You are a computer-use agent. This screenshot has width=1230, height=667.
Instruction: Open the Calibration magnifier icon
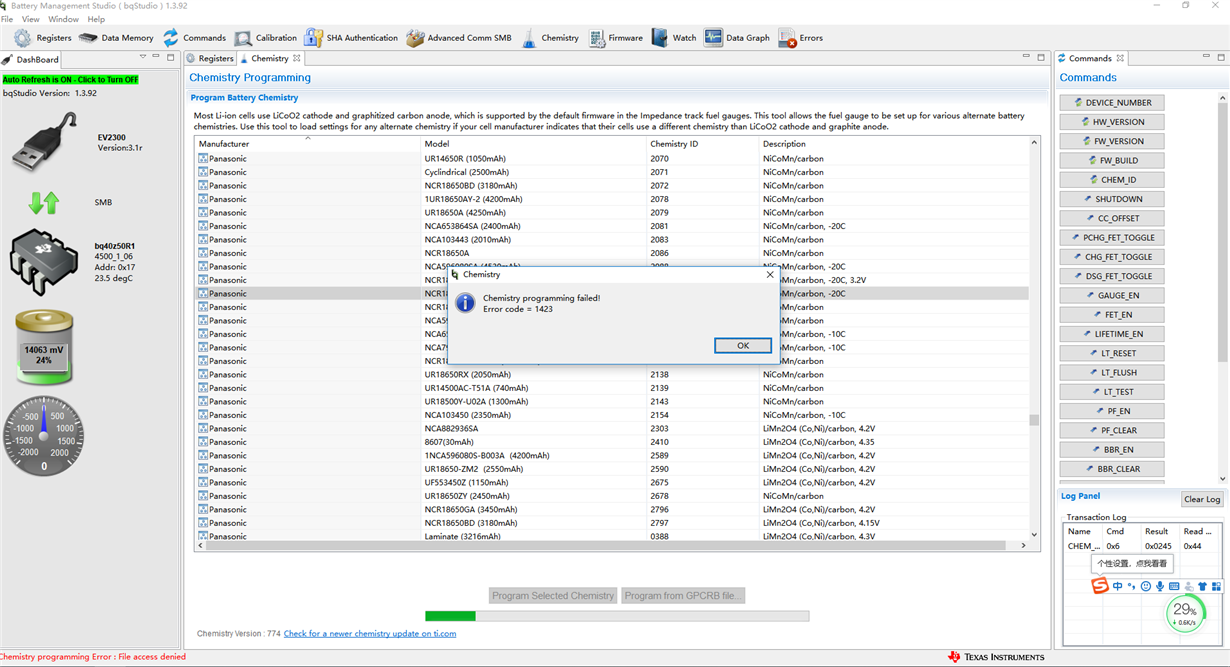pos(243,38)
